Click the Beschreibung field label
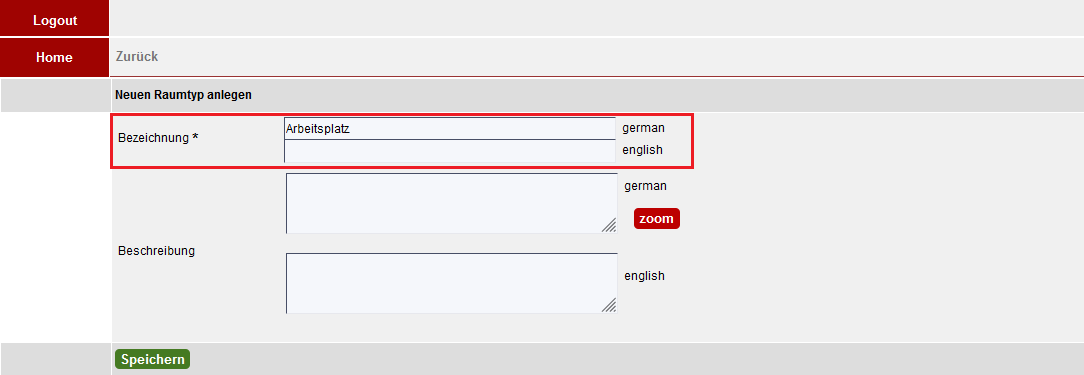Image resolution: width=1084 pixels, height=375 pixels. point(156,250)
